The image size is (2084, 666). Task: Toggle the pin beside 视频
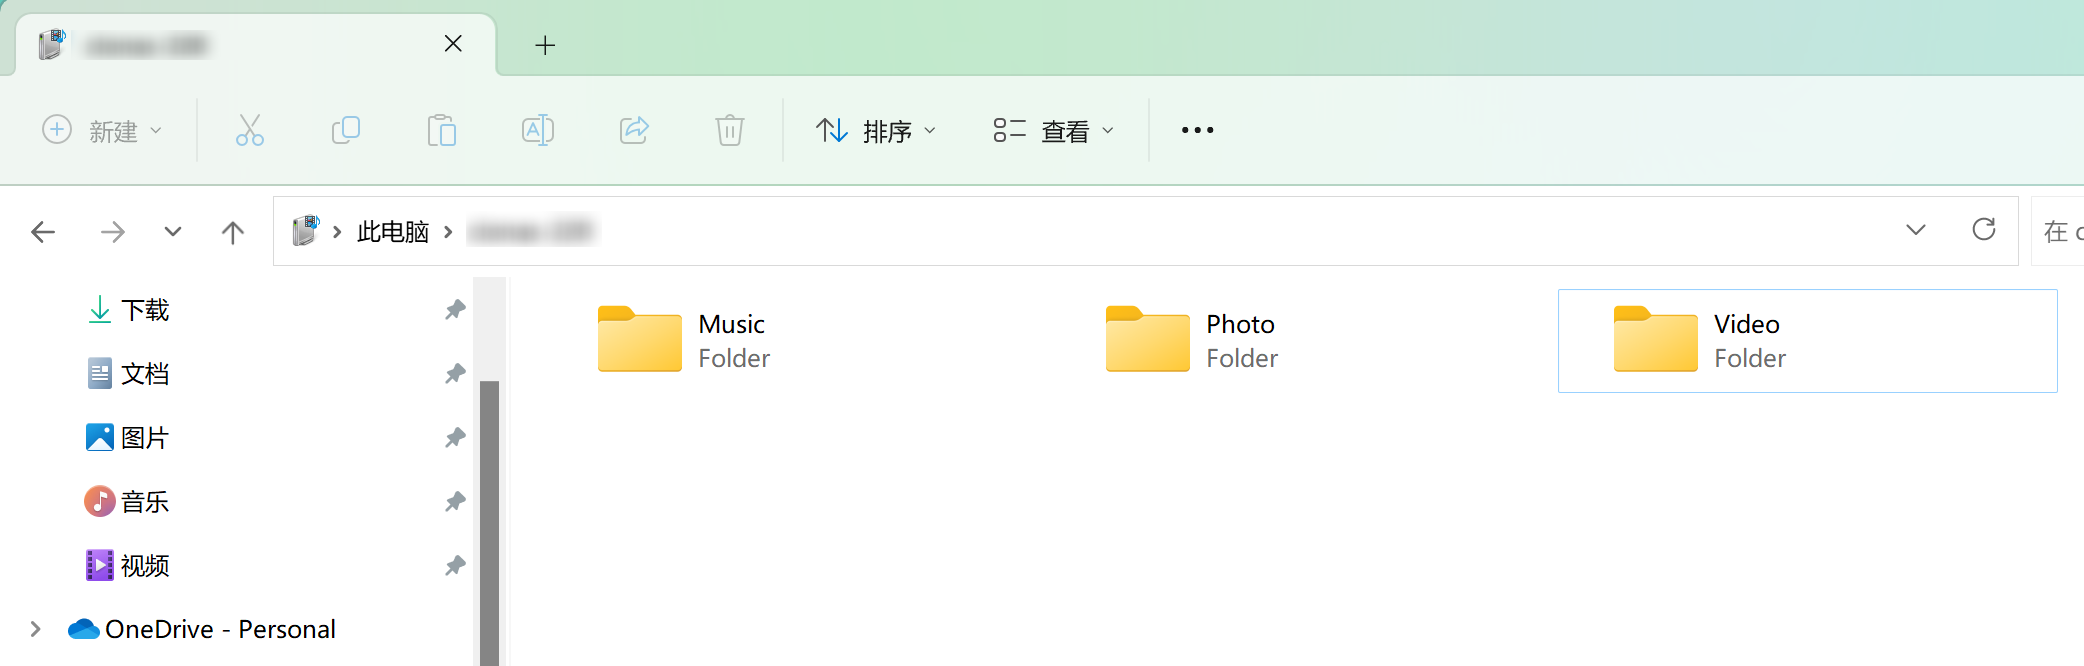click(455, 566)
